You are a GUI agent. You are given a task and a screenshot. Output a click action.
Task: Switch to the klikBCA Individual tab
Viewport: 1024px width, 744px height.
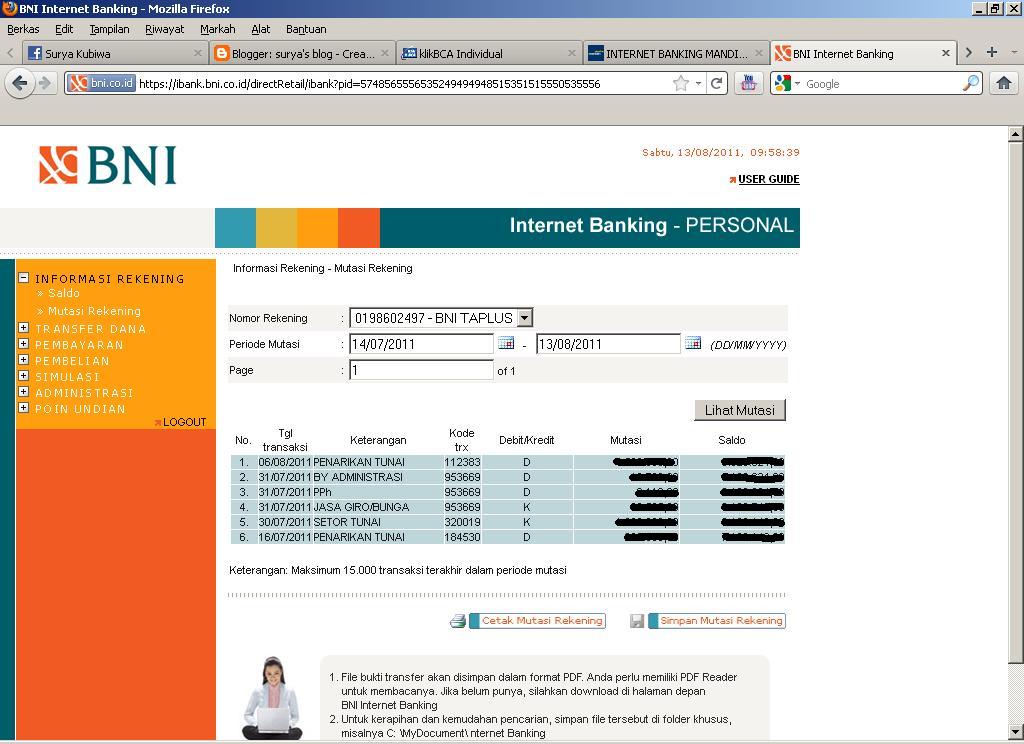click(x=488, y=54)
